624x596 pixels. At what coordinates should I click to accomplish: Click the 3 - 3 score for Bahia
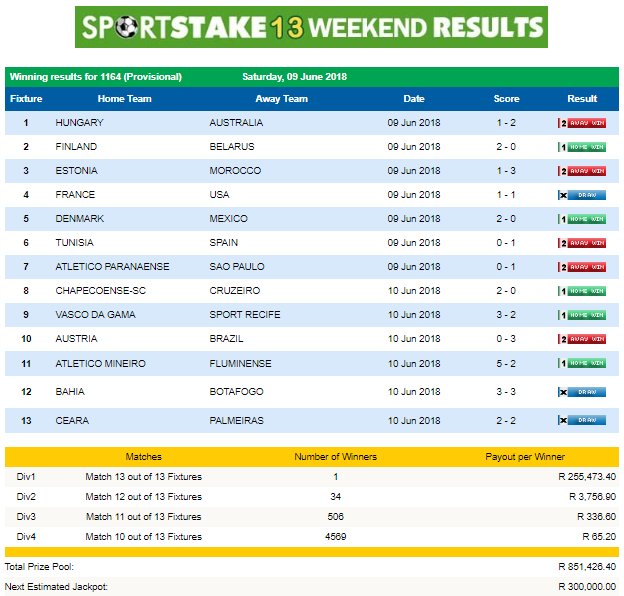pos(506,391)
